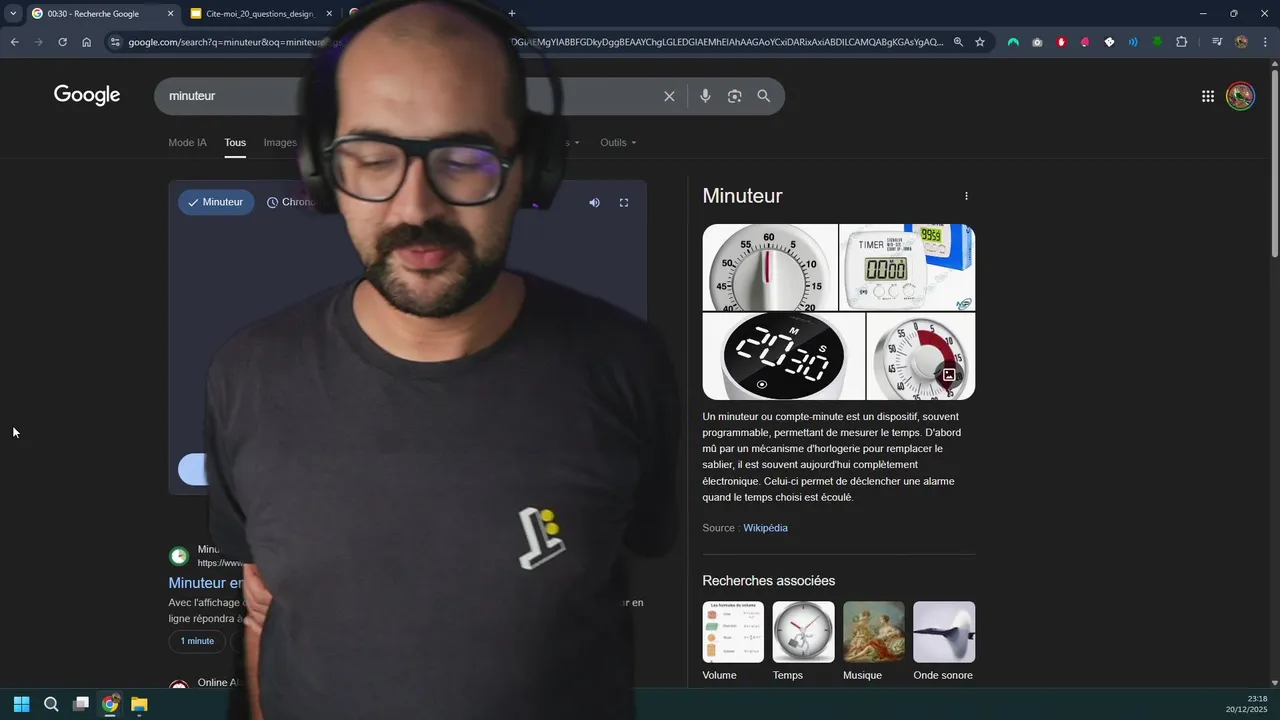Close the Recherche Google tab
The width and height of the screenshot is (1280, 720).
(x=170, y=14)
